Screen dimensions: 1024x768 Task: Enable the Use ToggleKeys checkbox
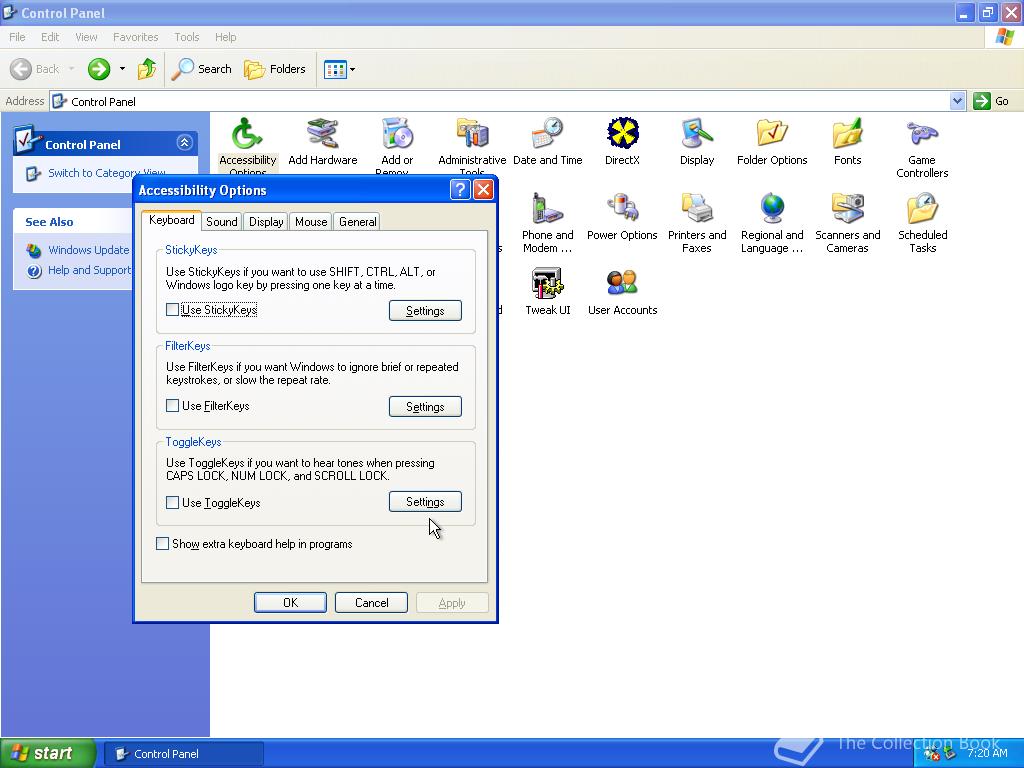[172, 502]
